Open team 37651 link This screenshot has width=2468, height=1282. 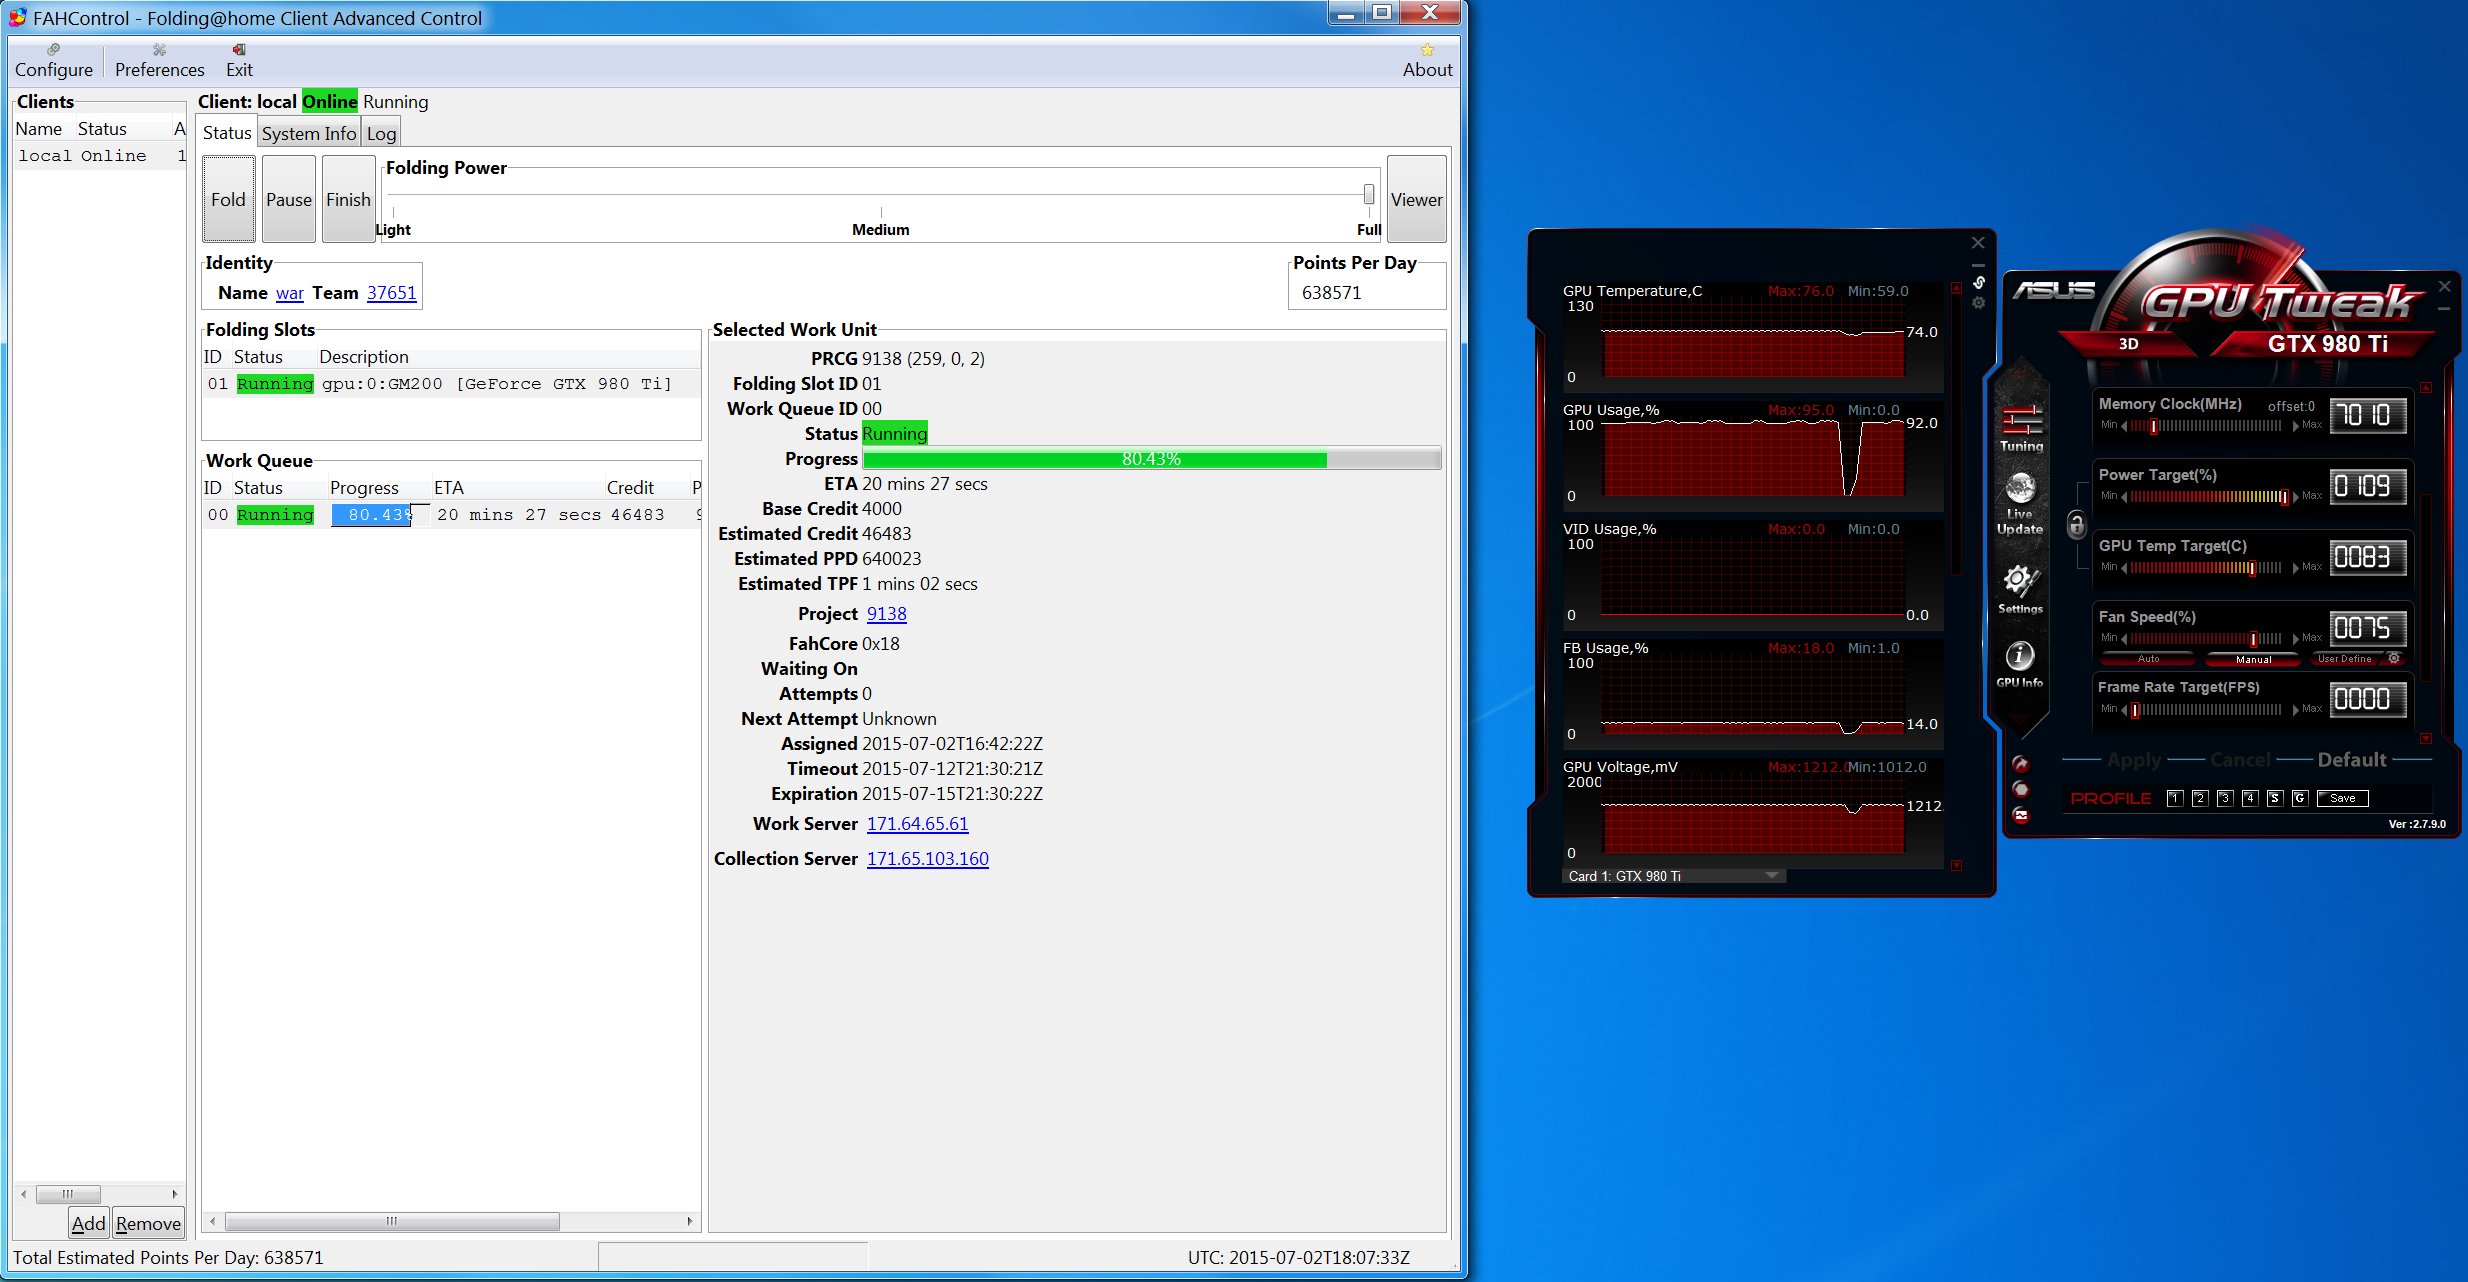click(391, 293)
